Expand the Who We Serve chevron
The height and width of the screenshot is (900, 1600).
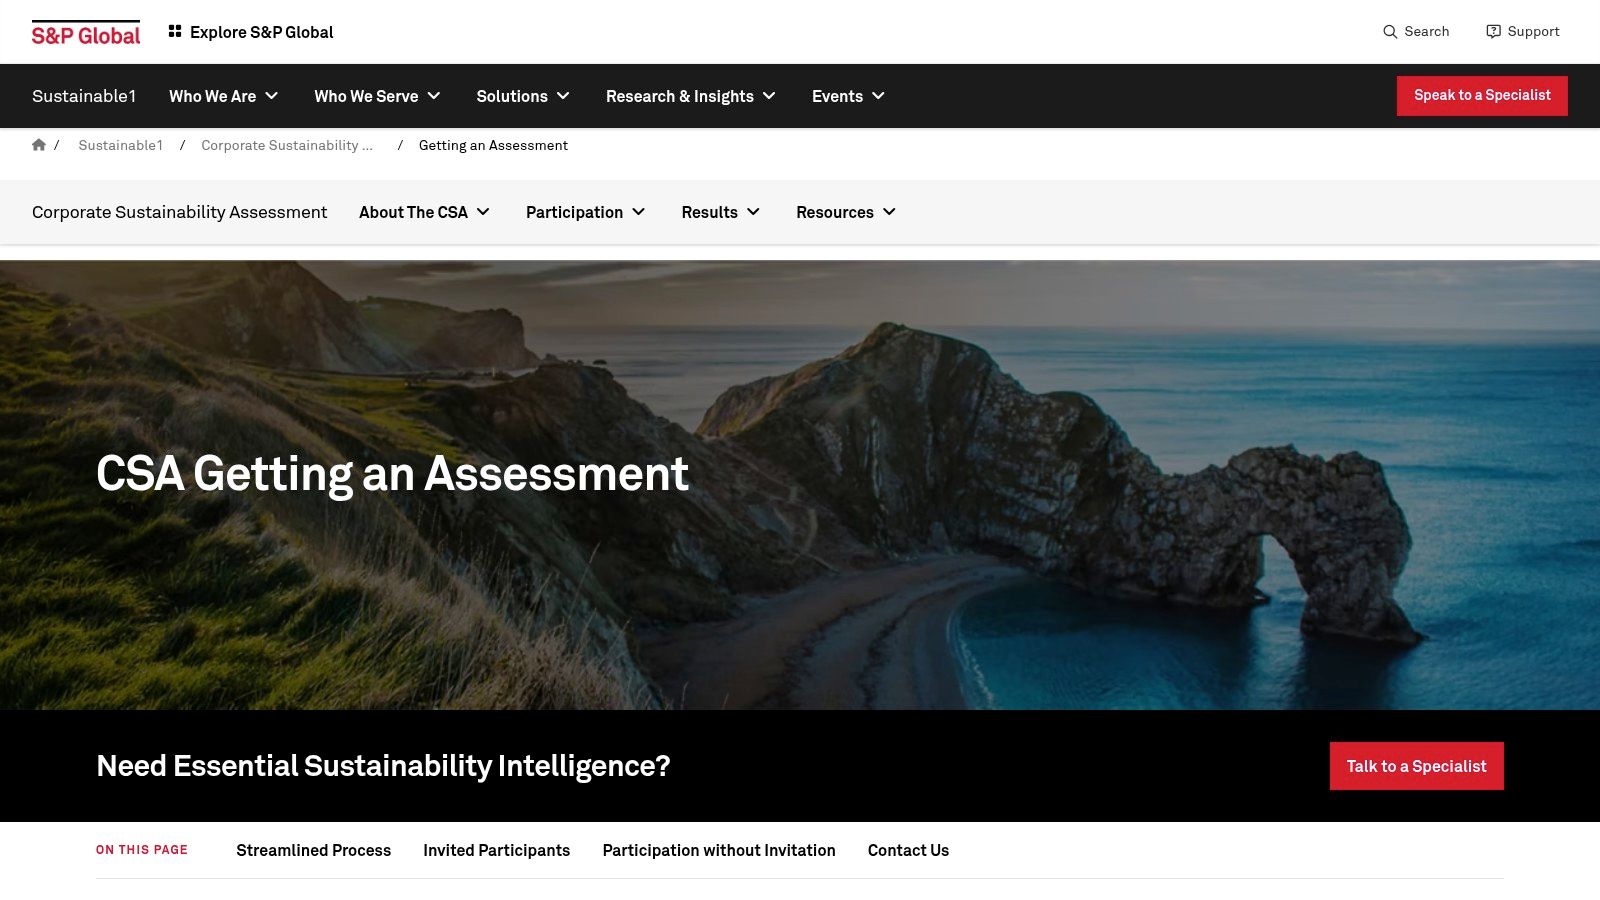point(434,96)
